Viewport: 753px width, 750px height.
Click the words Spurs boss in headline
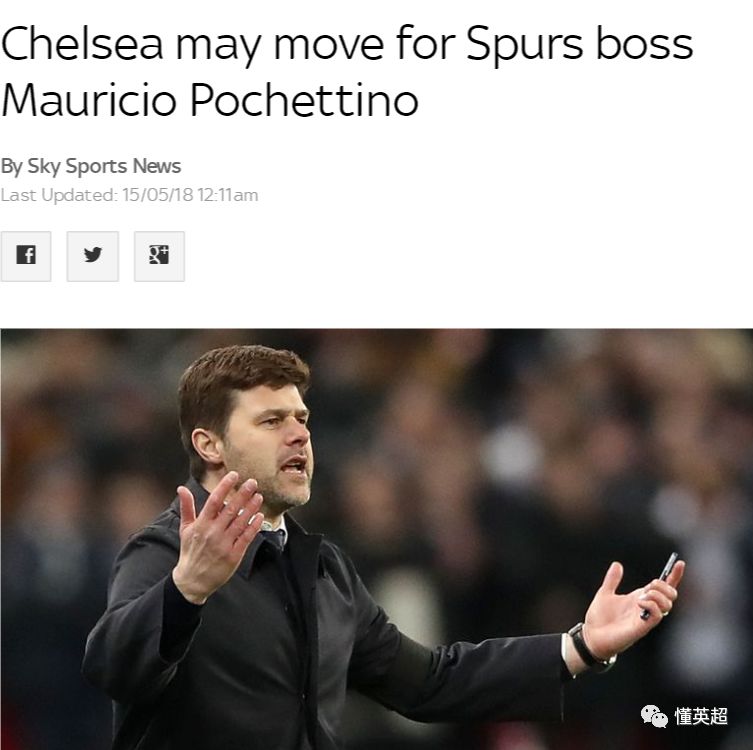pos(579,44)
